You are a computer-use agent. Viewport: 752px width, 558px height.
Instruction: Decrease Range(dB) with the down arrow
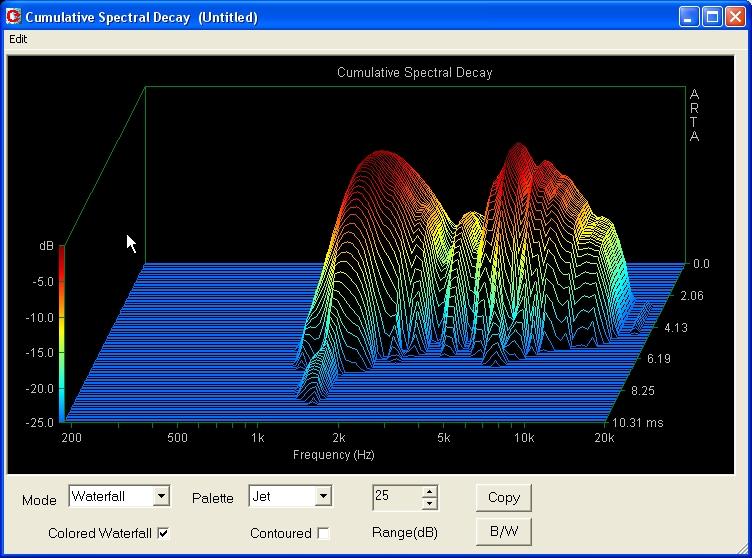429,502
